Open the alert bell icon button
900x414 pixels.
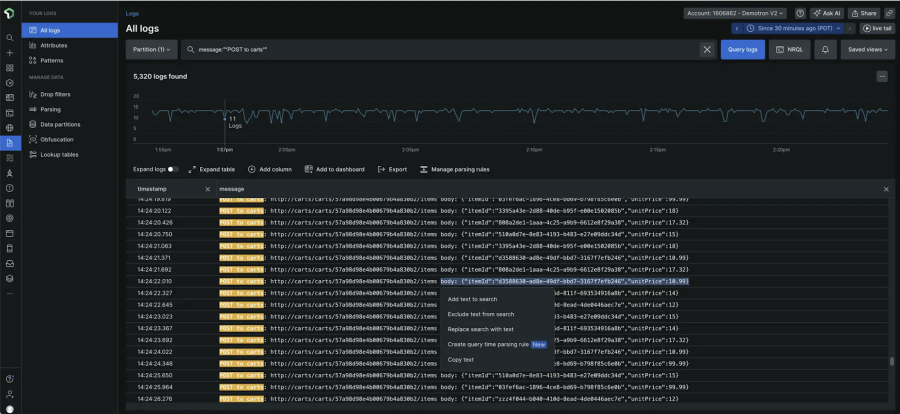coord(825,50)
